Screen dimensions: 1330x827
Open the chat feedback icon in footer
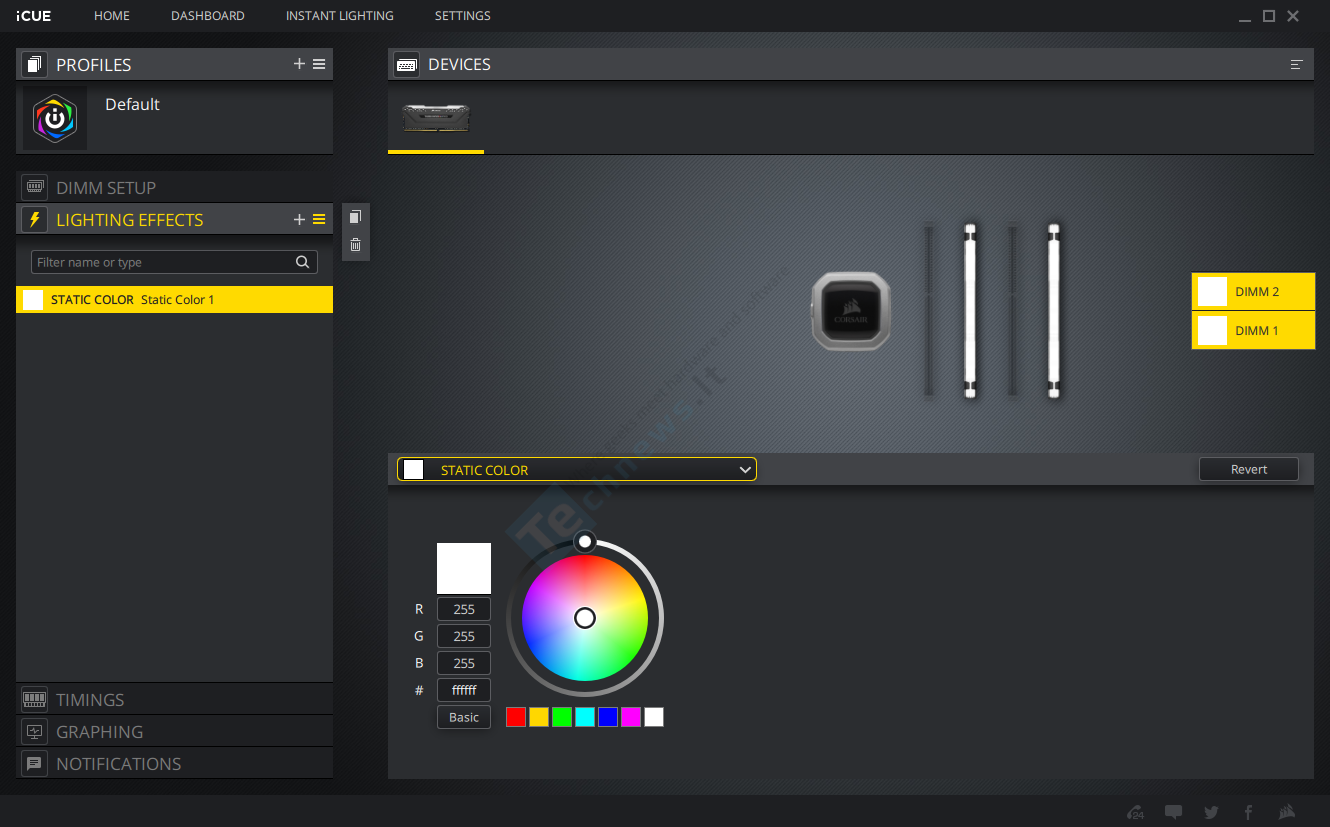(x=1174, y=812)
